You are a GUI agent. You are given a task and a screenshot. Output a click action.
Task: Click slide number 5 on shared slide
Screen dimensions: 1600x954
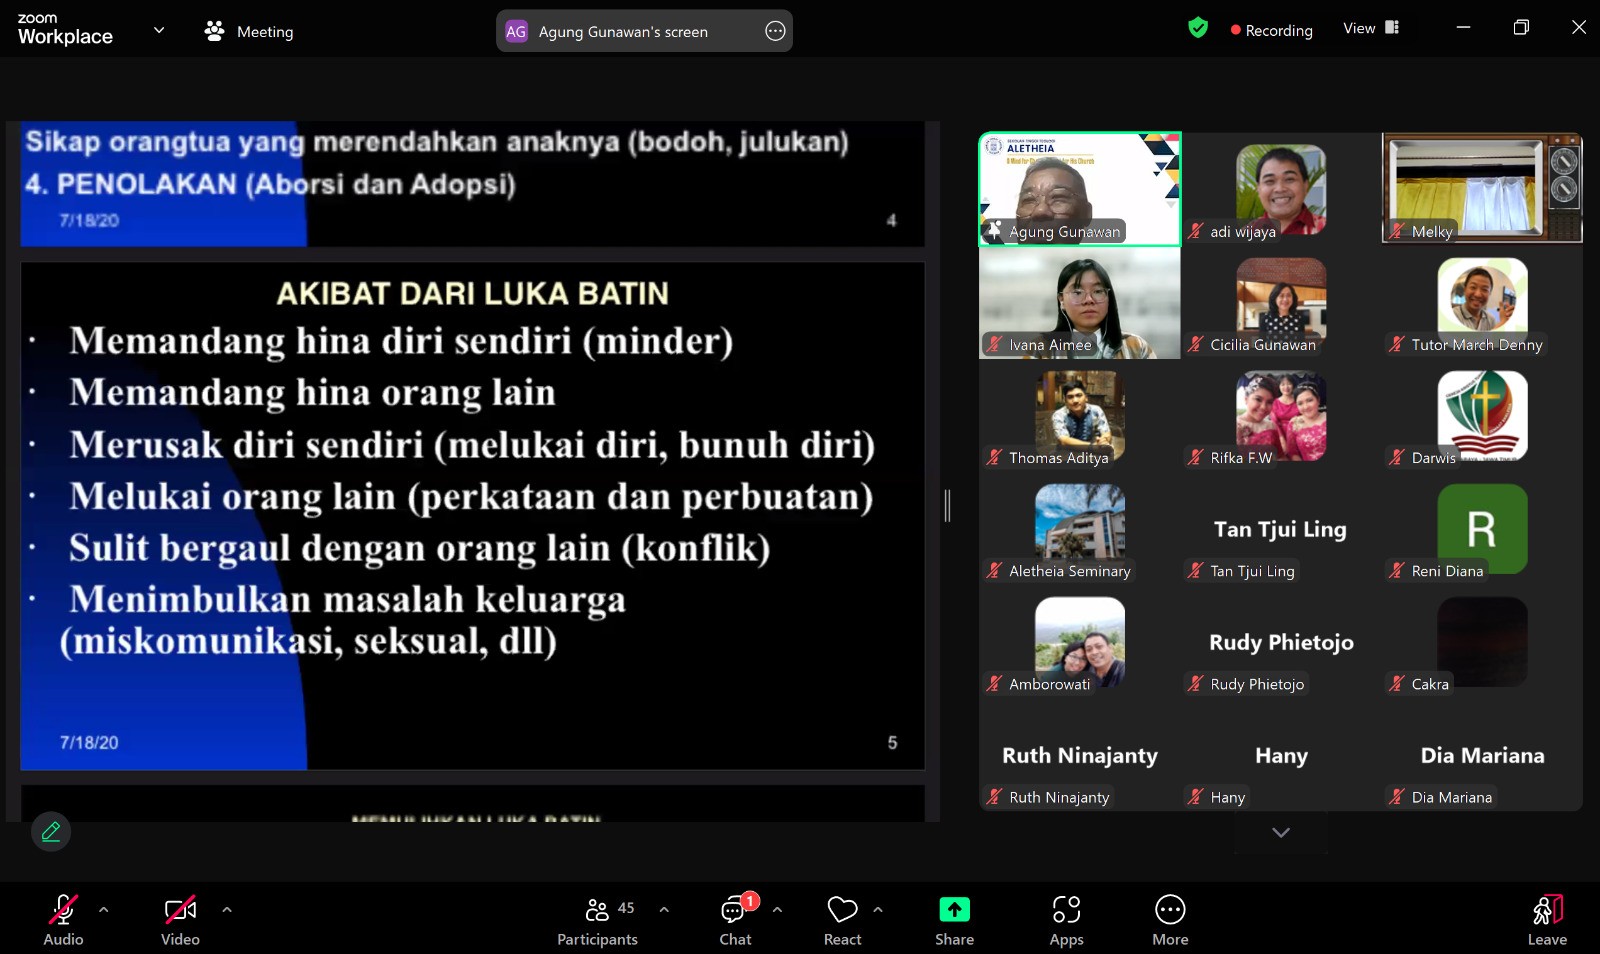[x=892, y=742]
